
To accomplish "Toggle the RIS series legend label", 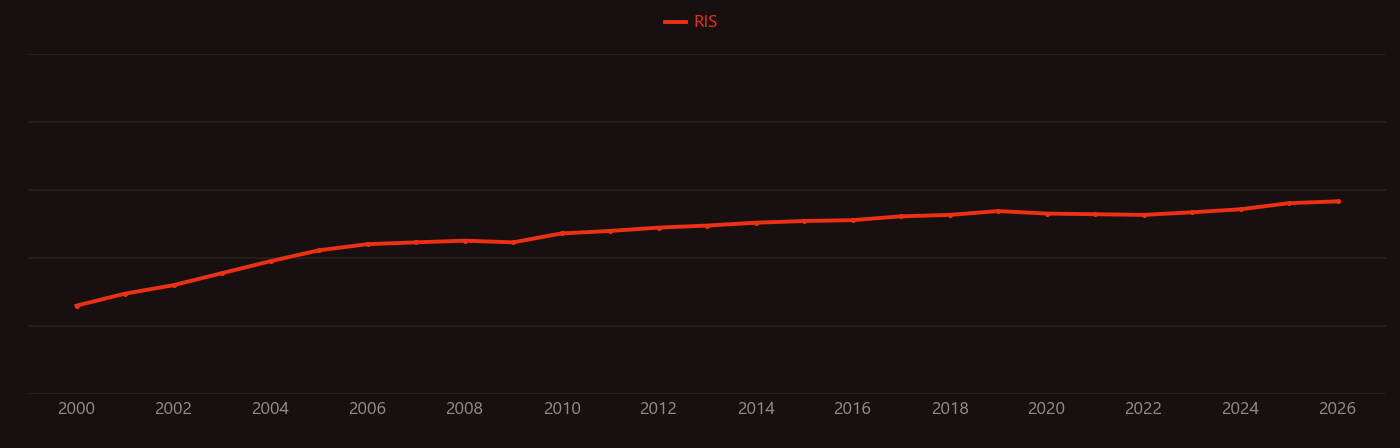I will 705,22.
